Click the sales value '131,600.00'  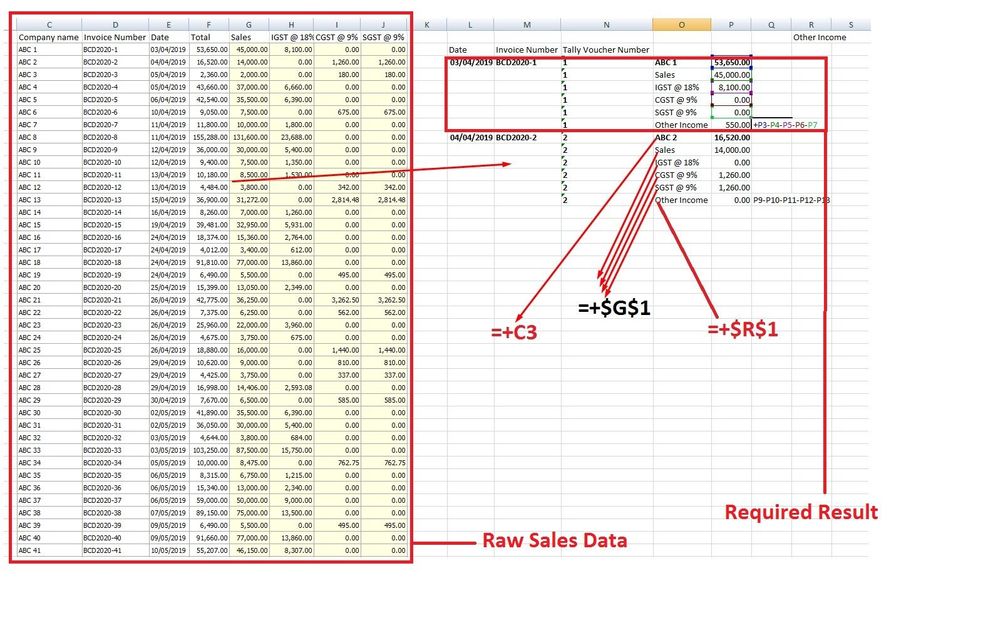point(249,137)
